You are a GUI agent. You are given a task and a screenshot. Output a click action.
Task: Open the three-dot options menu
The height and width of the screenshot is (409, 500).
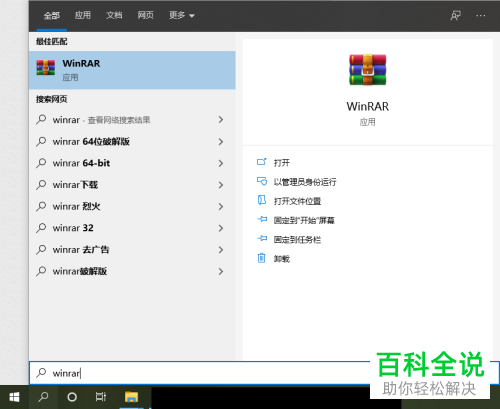(481, 15)
